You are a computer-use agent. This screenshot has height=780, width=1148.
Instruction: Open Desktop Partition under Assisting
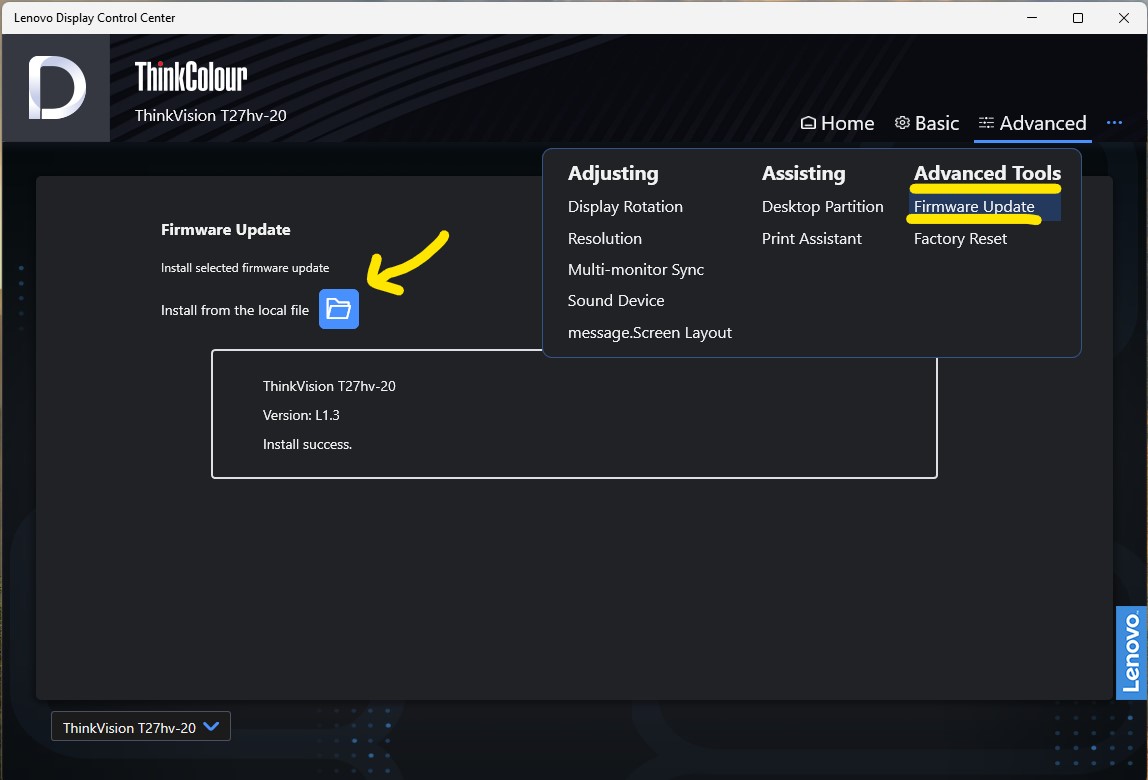tap(822, 207)
